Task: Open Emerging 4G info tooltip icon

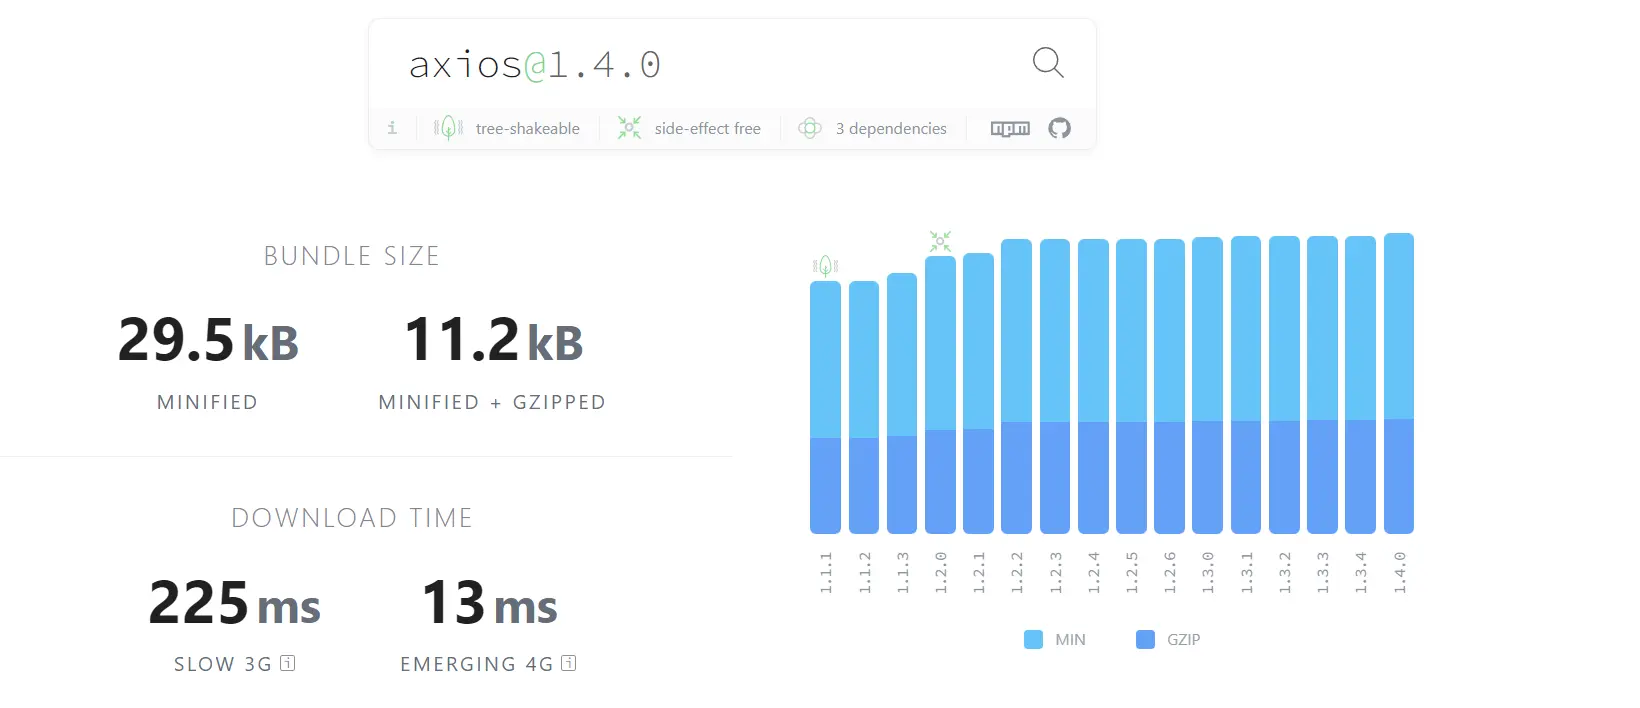Action: [x=568, y=663]
